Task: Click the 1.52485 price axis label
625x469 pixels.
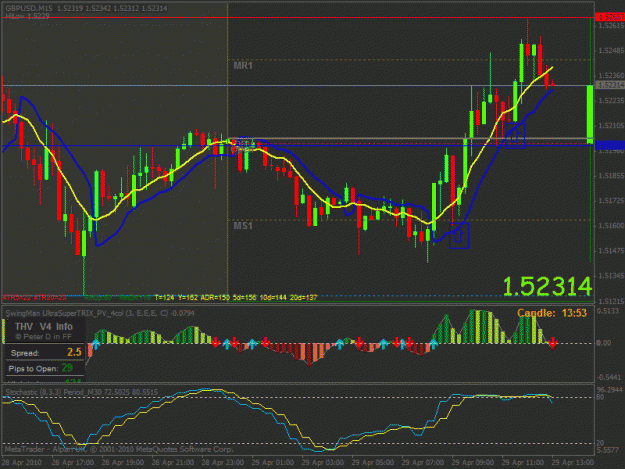Action: (611, 51)
